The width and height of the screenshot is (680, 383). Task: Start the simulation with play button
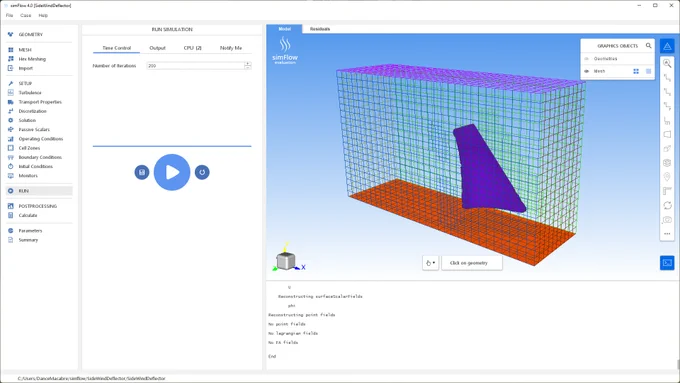tap(172, 172)
